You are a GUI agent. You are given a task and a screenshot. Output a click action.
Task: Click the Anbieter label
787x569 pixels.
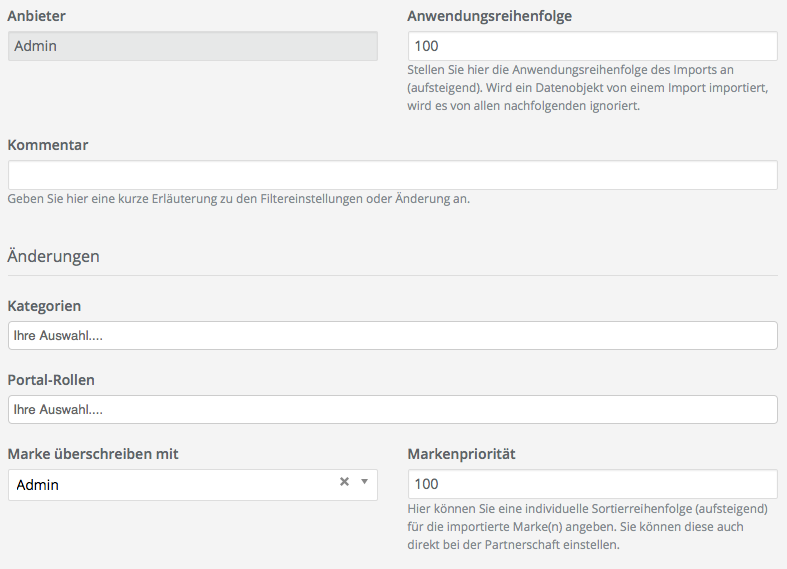click(37, 16)
